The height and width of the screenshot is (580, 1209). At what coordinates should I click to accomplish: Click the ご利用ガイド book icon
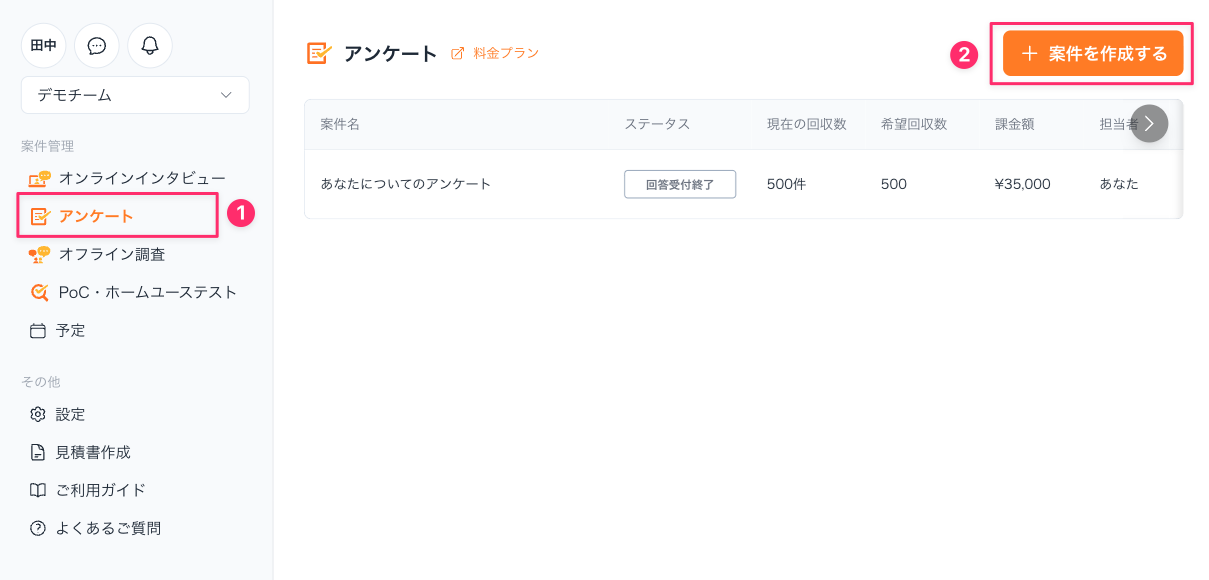(x=38, y=490)
